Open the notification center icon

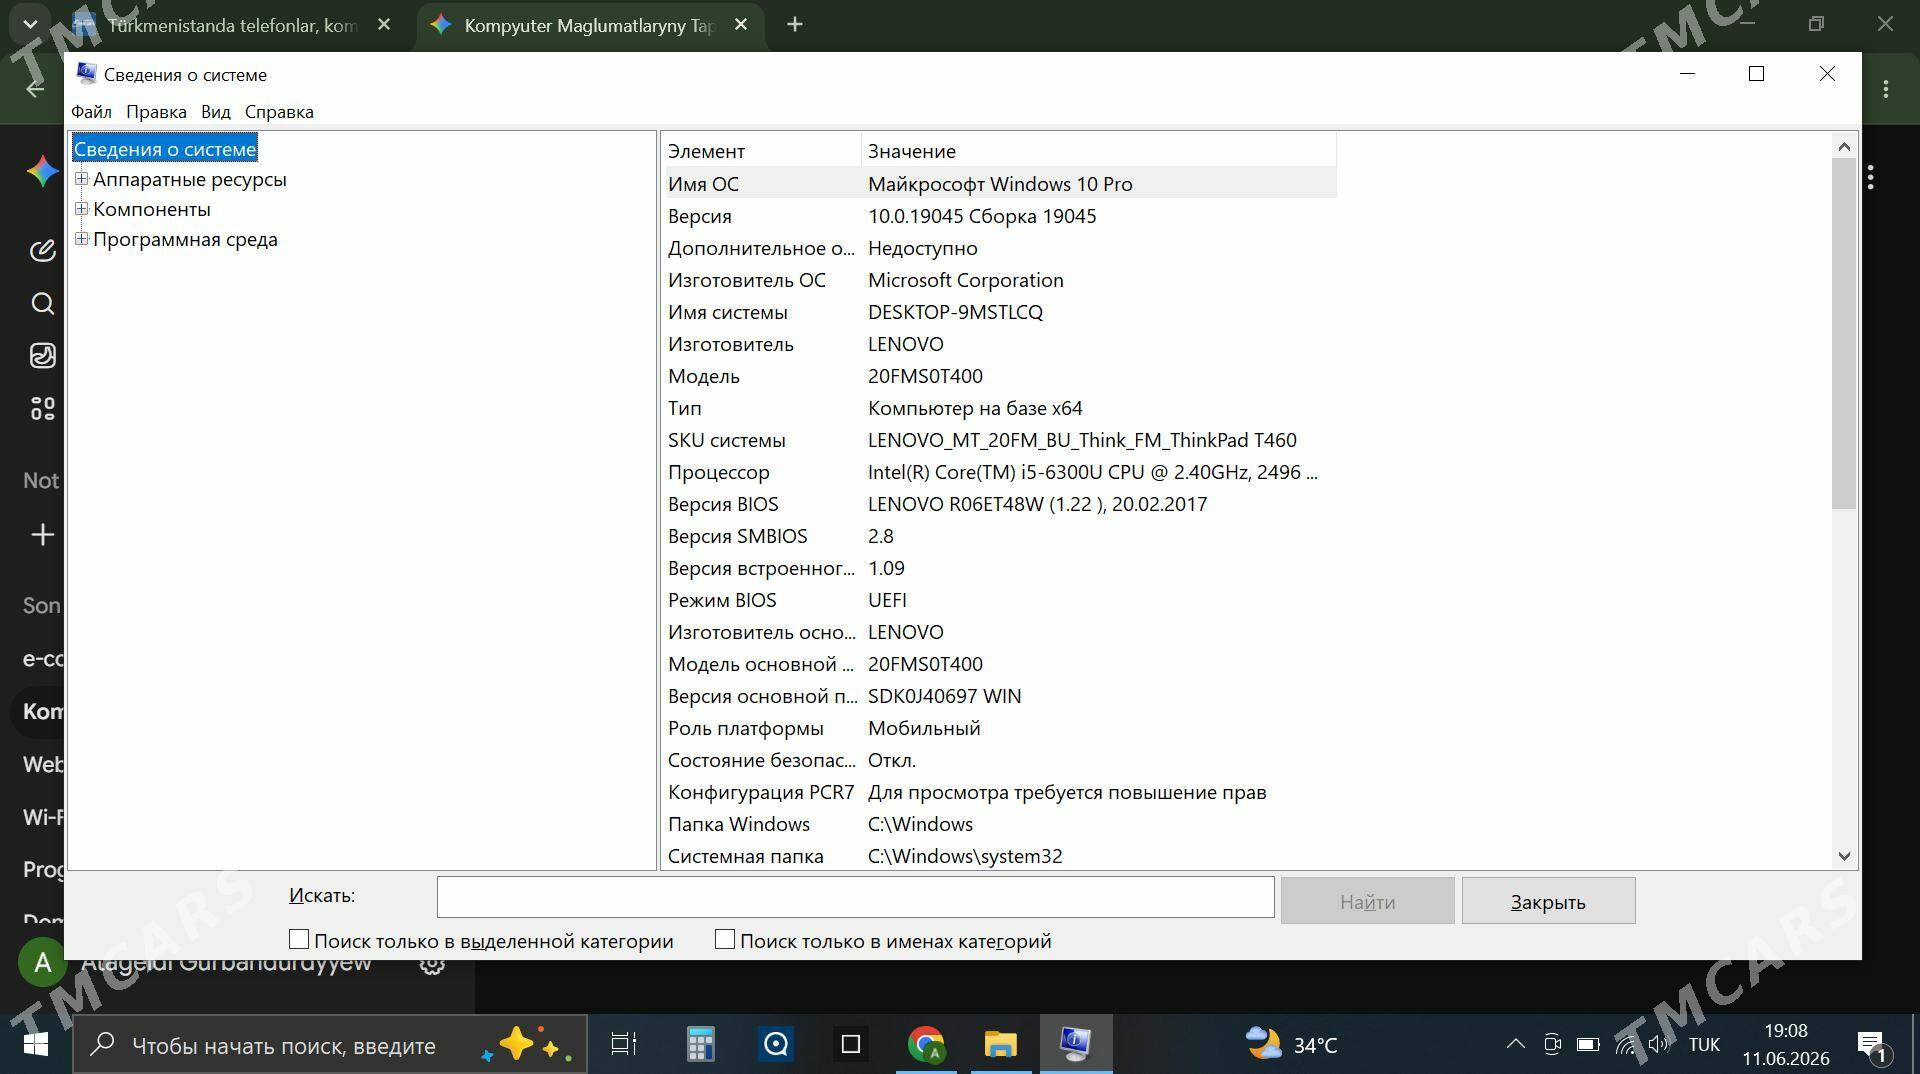[x=1871, y=1045]
